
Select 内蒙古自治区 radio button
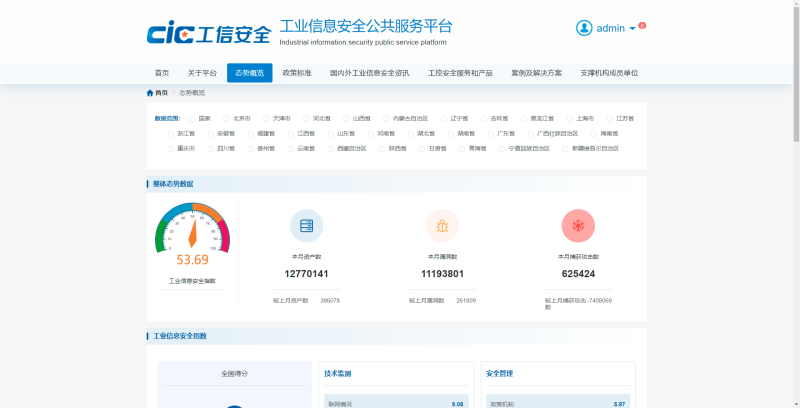[x=386, y=119]
